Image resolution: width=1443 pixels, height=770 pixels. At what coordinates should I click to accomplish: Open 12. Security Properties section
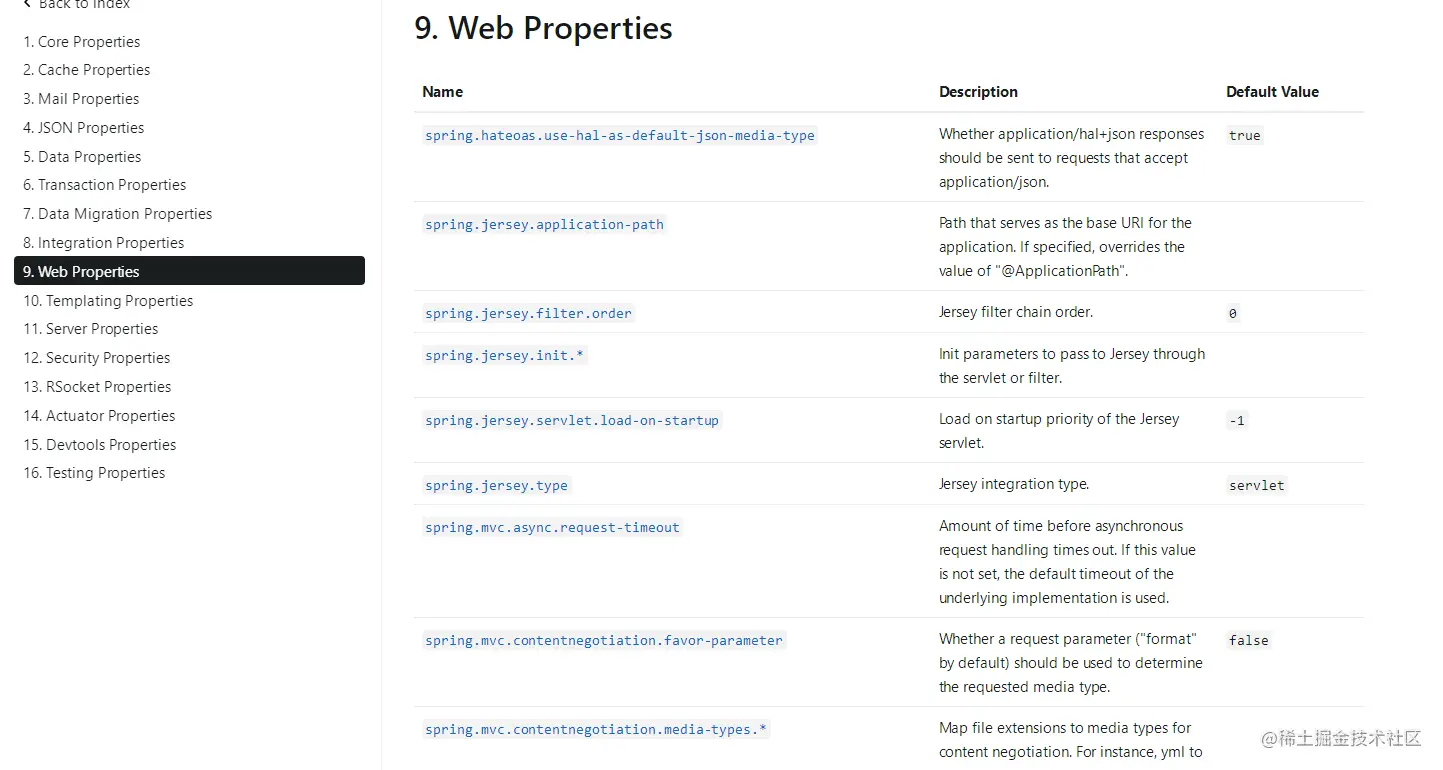click(x=97, y=358)
